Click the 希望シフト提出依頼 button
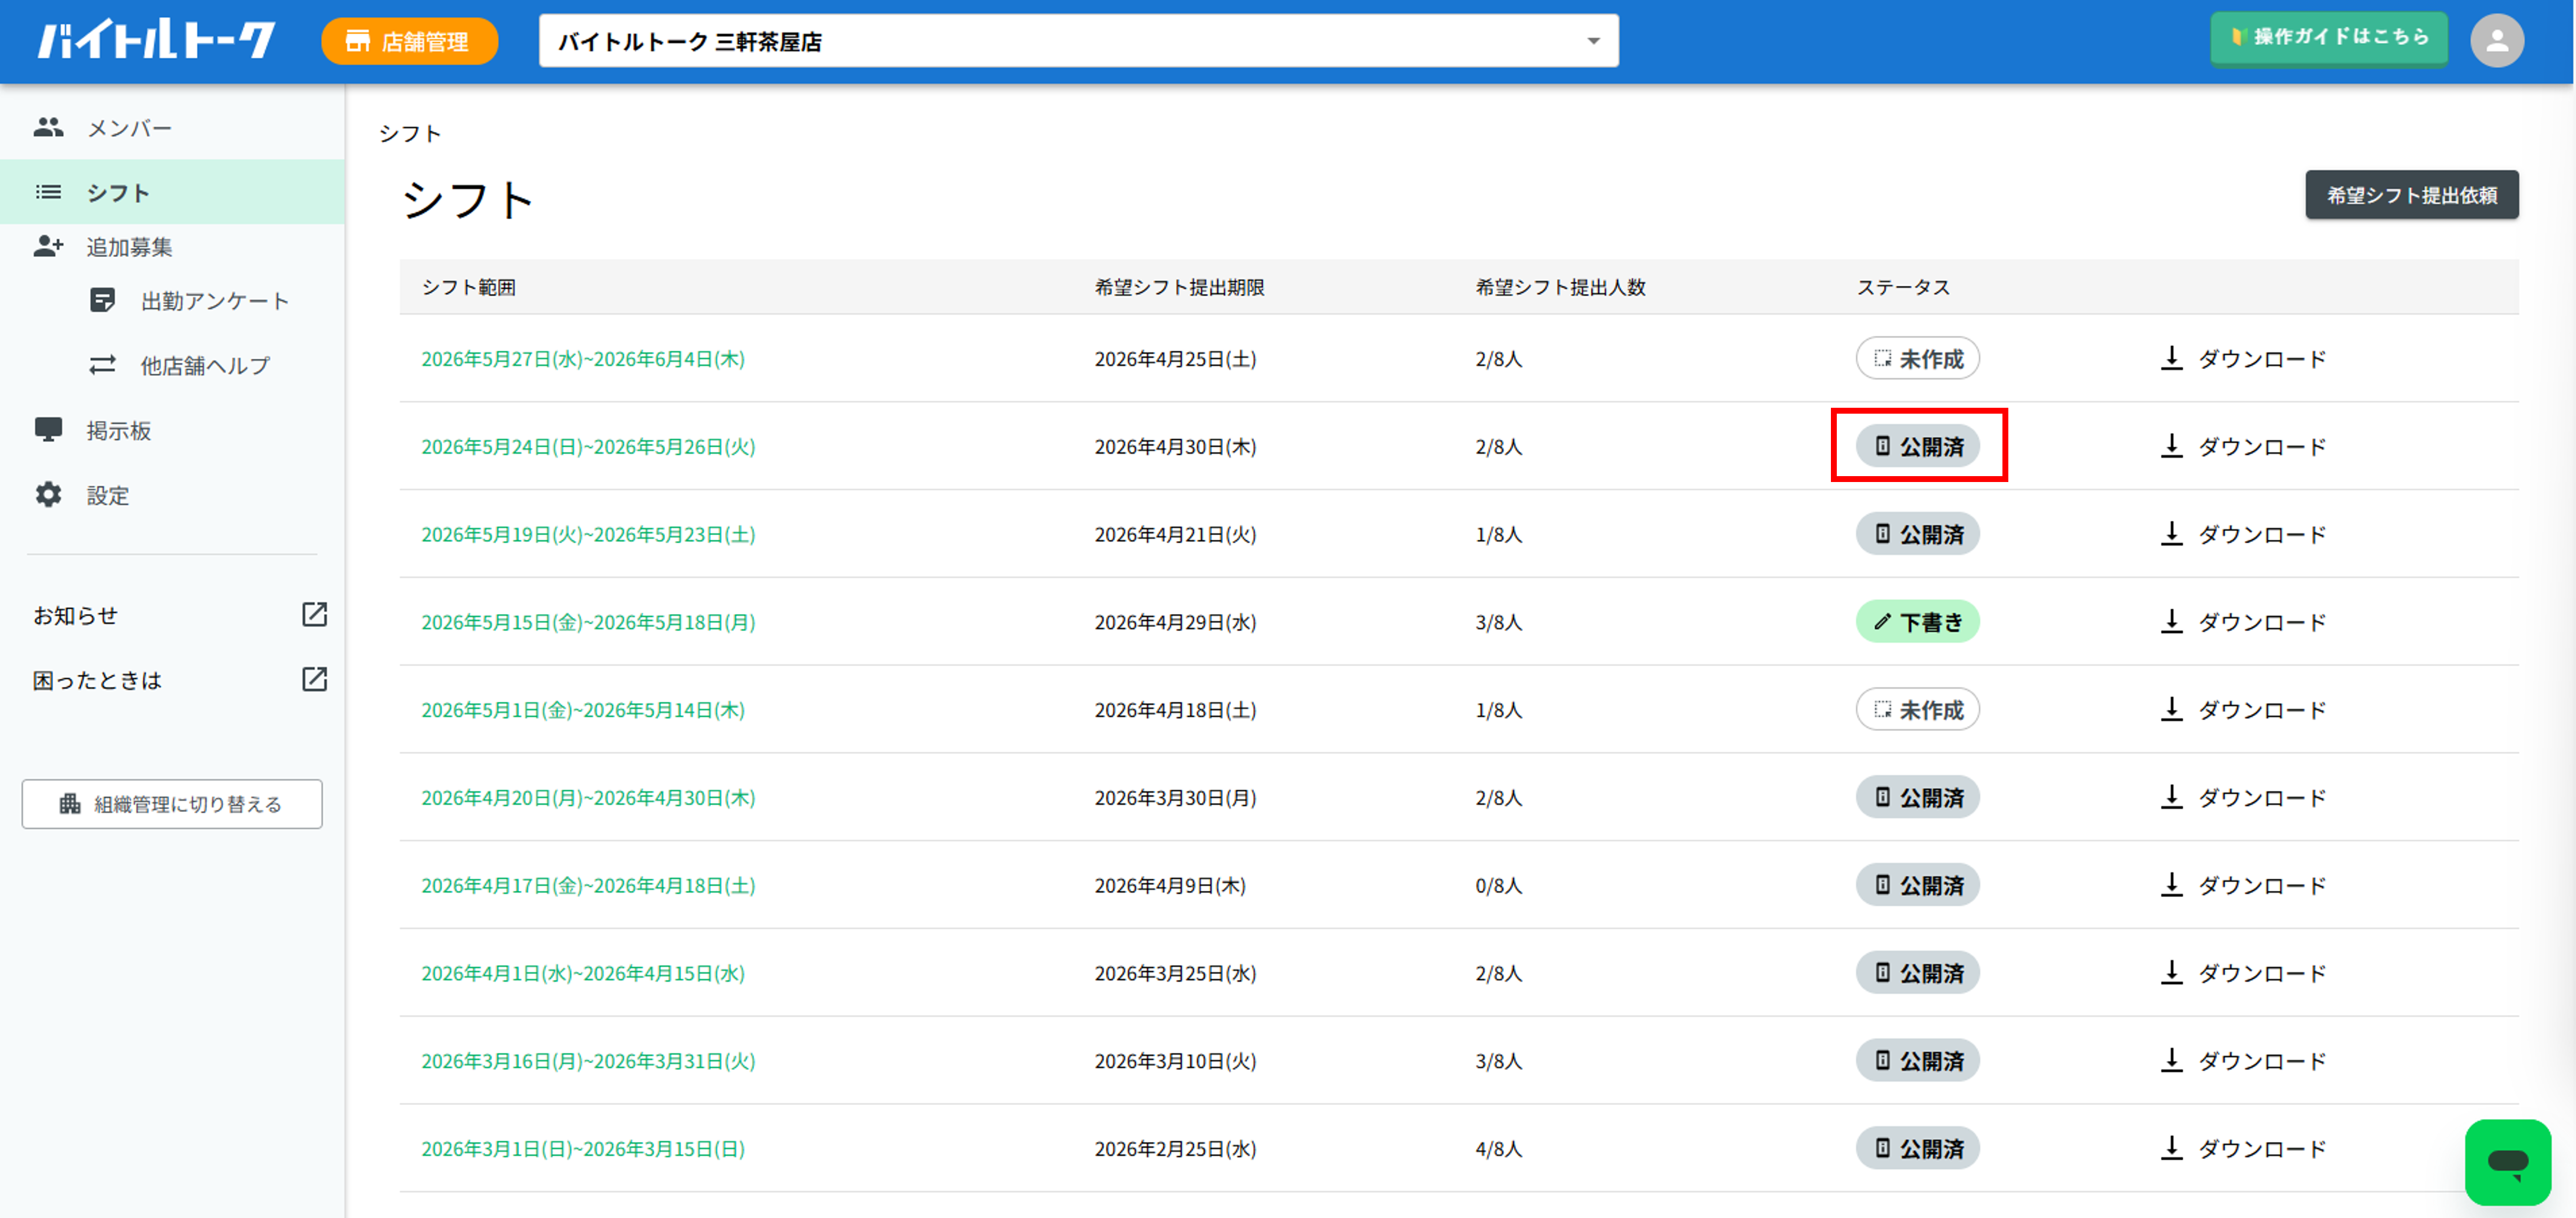The image size is (2576, 1218). tap(2412, 194)
